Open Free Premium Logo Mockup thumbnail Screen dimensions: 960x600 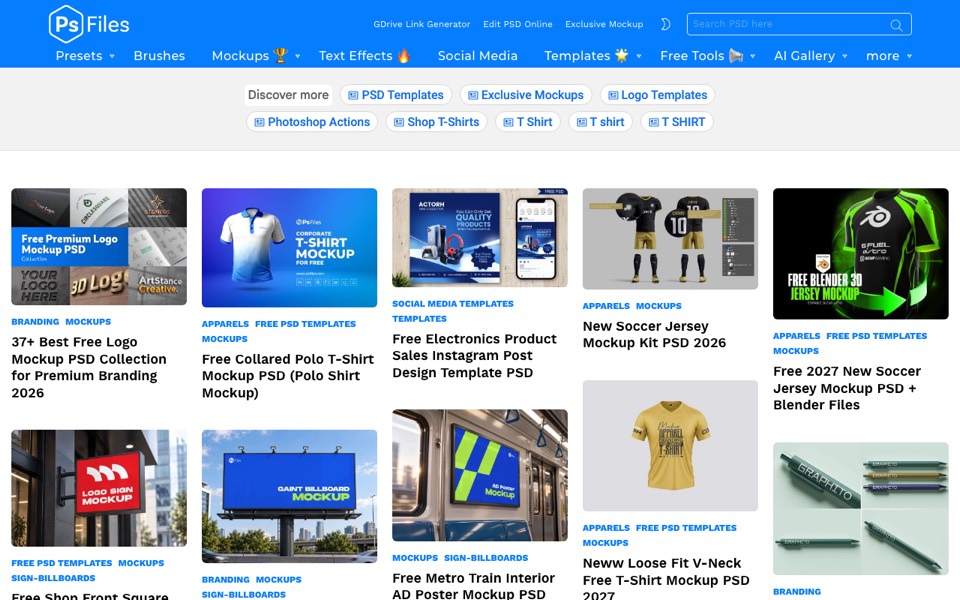99,247
